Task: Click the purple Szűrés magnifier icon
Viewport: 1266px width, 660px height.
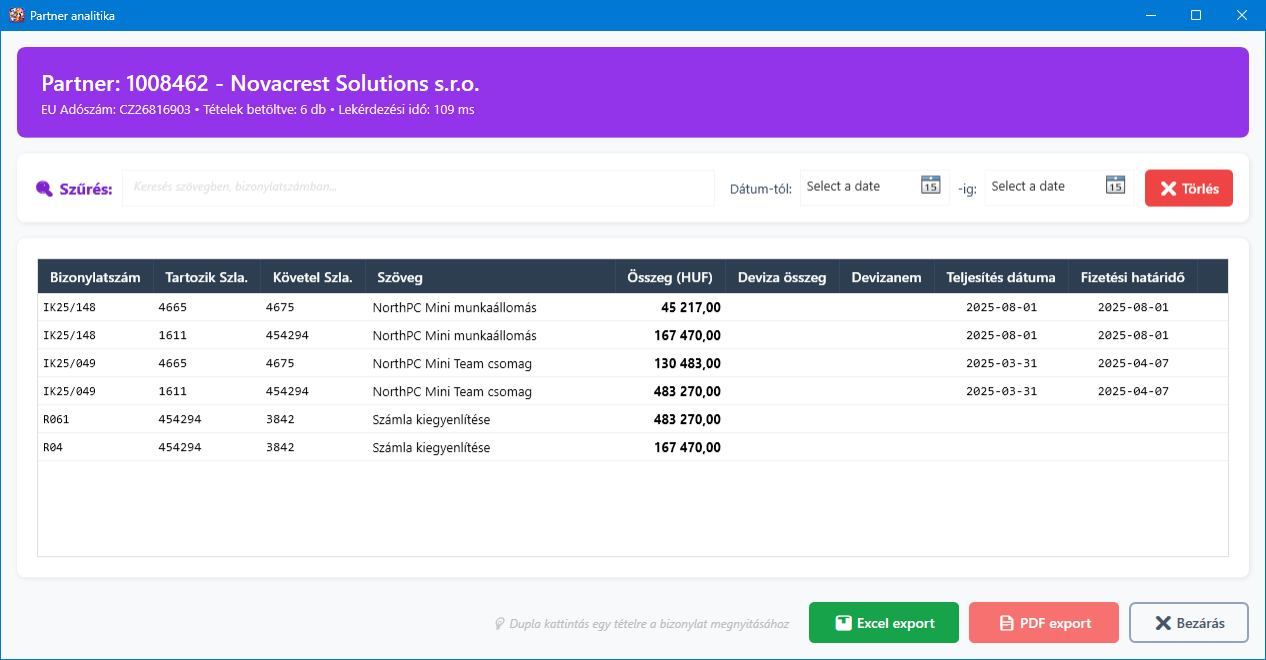Action: (x=44, y=189)
